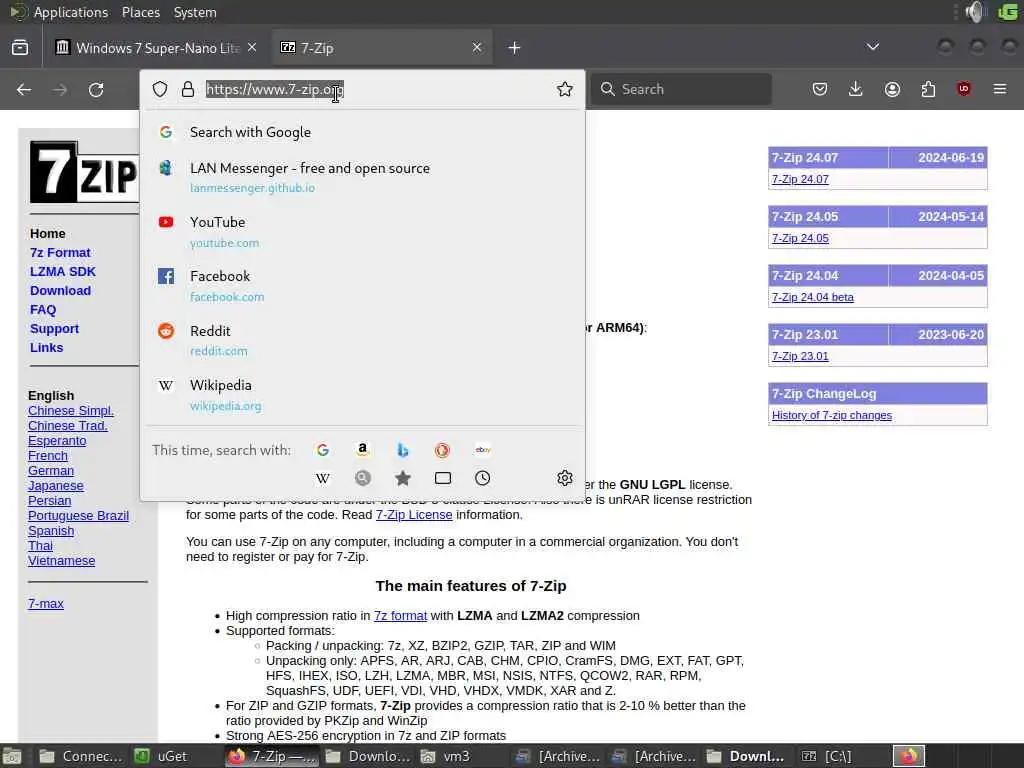Close the 7-Zip tab
The width and height of the screenshot is (1024, 768).
pos(477,48)
